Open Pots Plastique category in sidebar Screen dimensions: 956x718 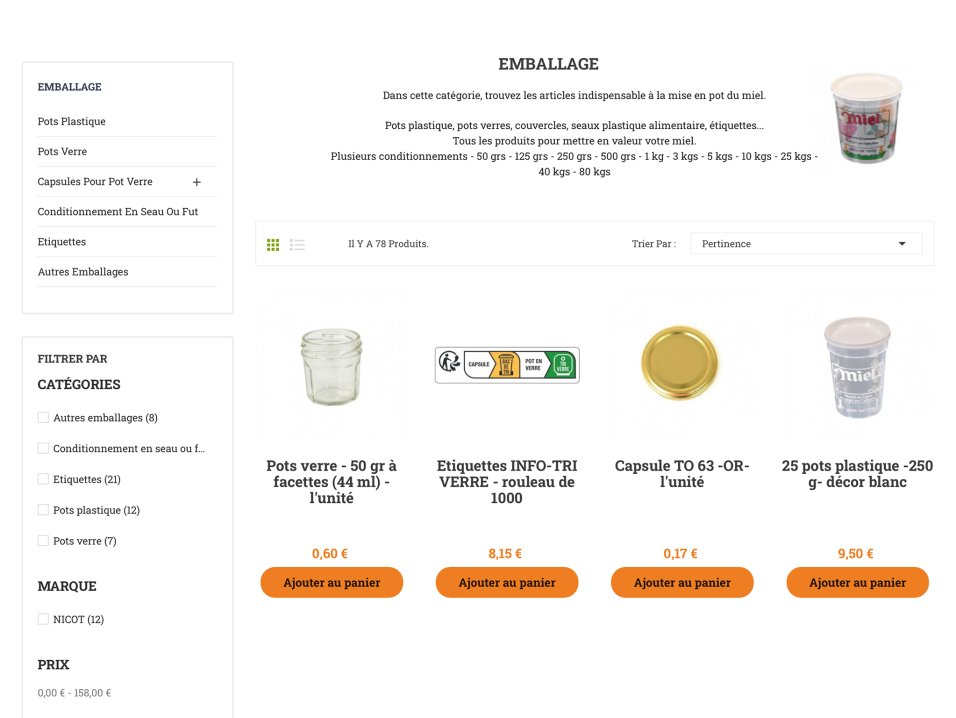[x=71, y=122]
